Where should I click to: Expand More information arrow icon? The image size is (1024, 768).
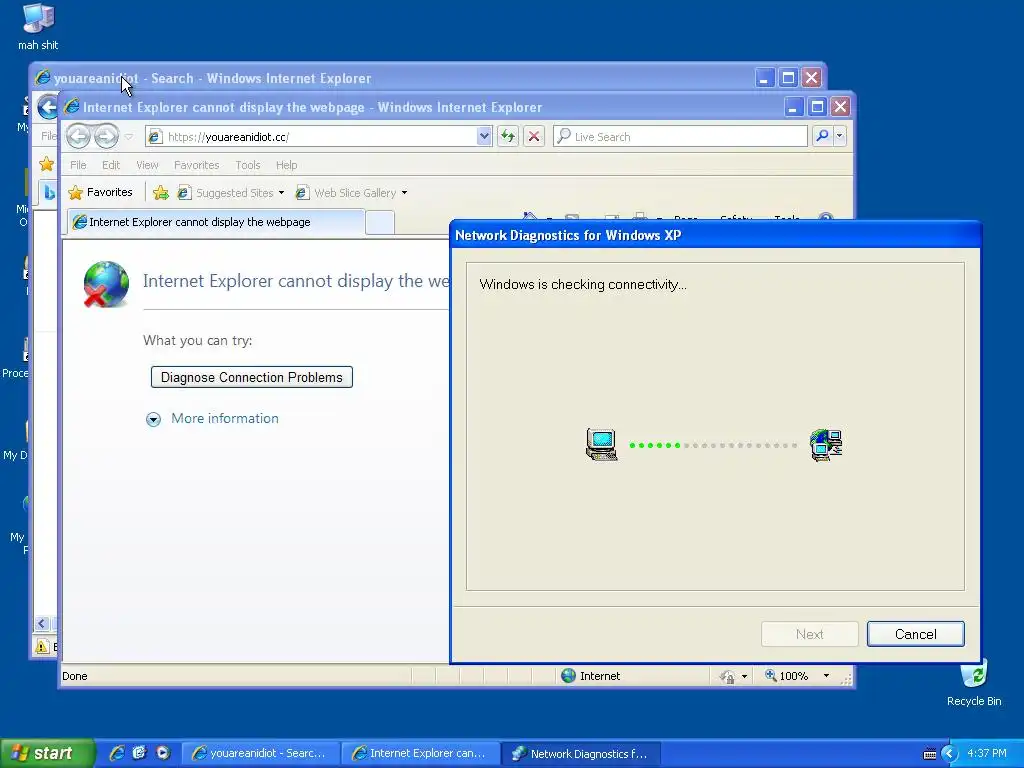coord(153,419)
